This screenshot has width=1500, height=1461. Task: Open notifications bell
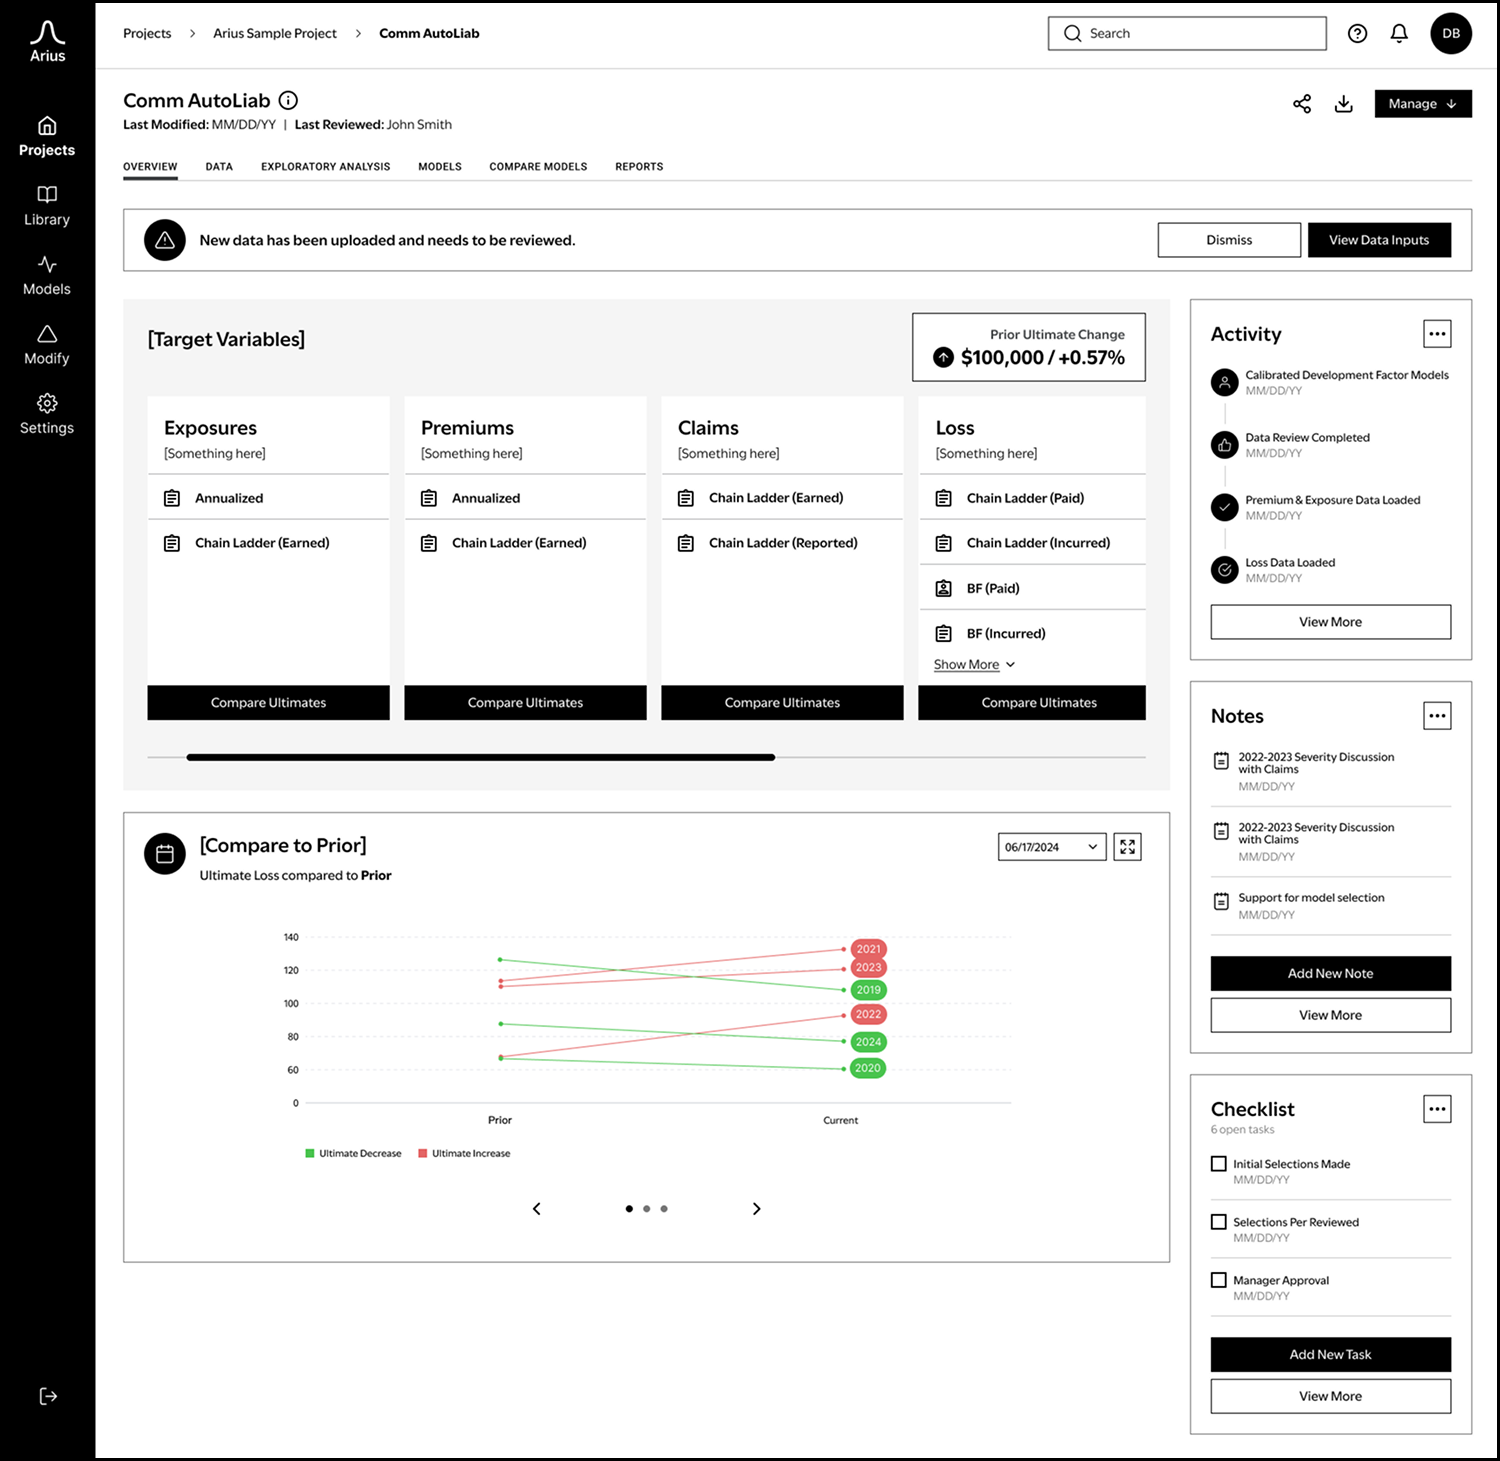(1399, 33)
